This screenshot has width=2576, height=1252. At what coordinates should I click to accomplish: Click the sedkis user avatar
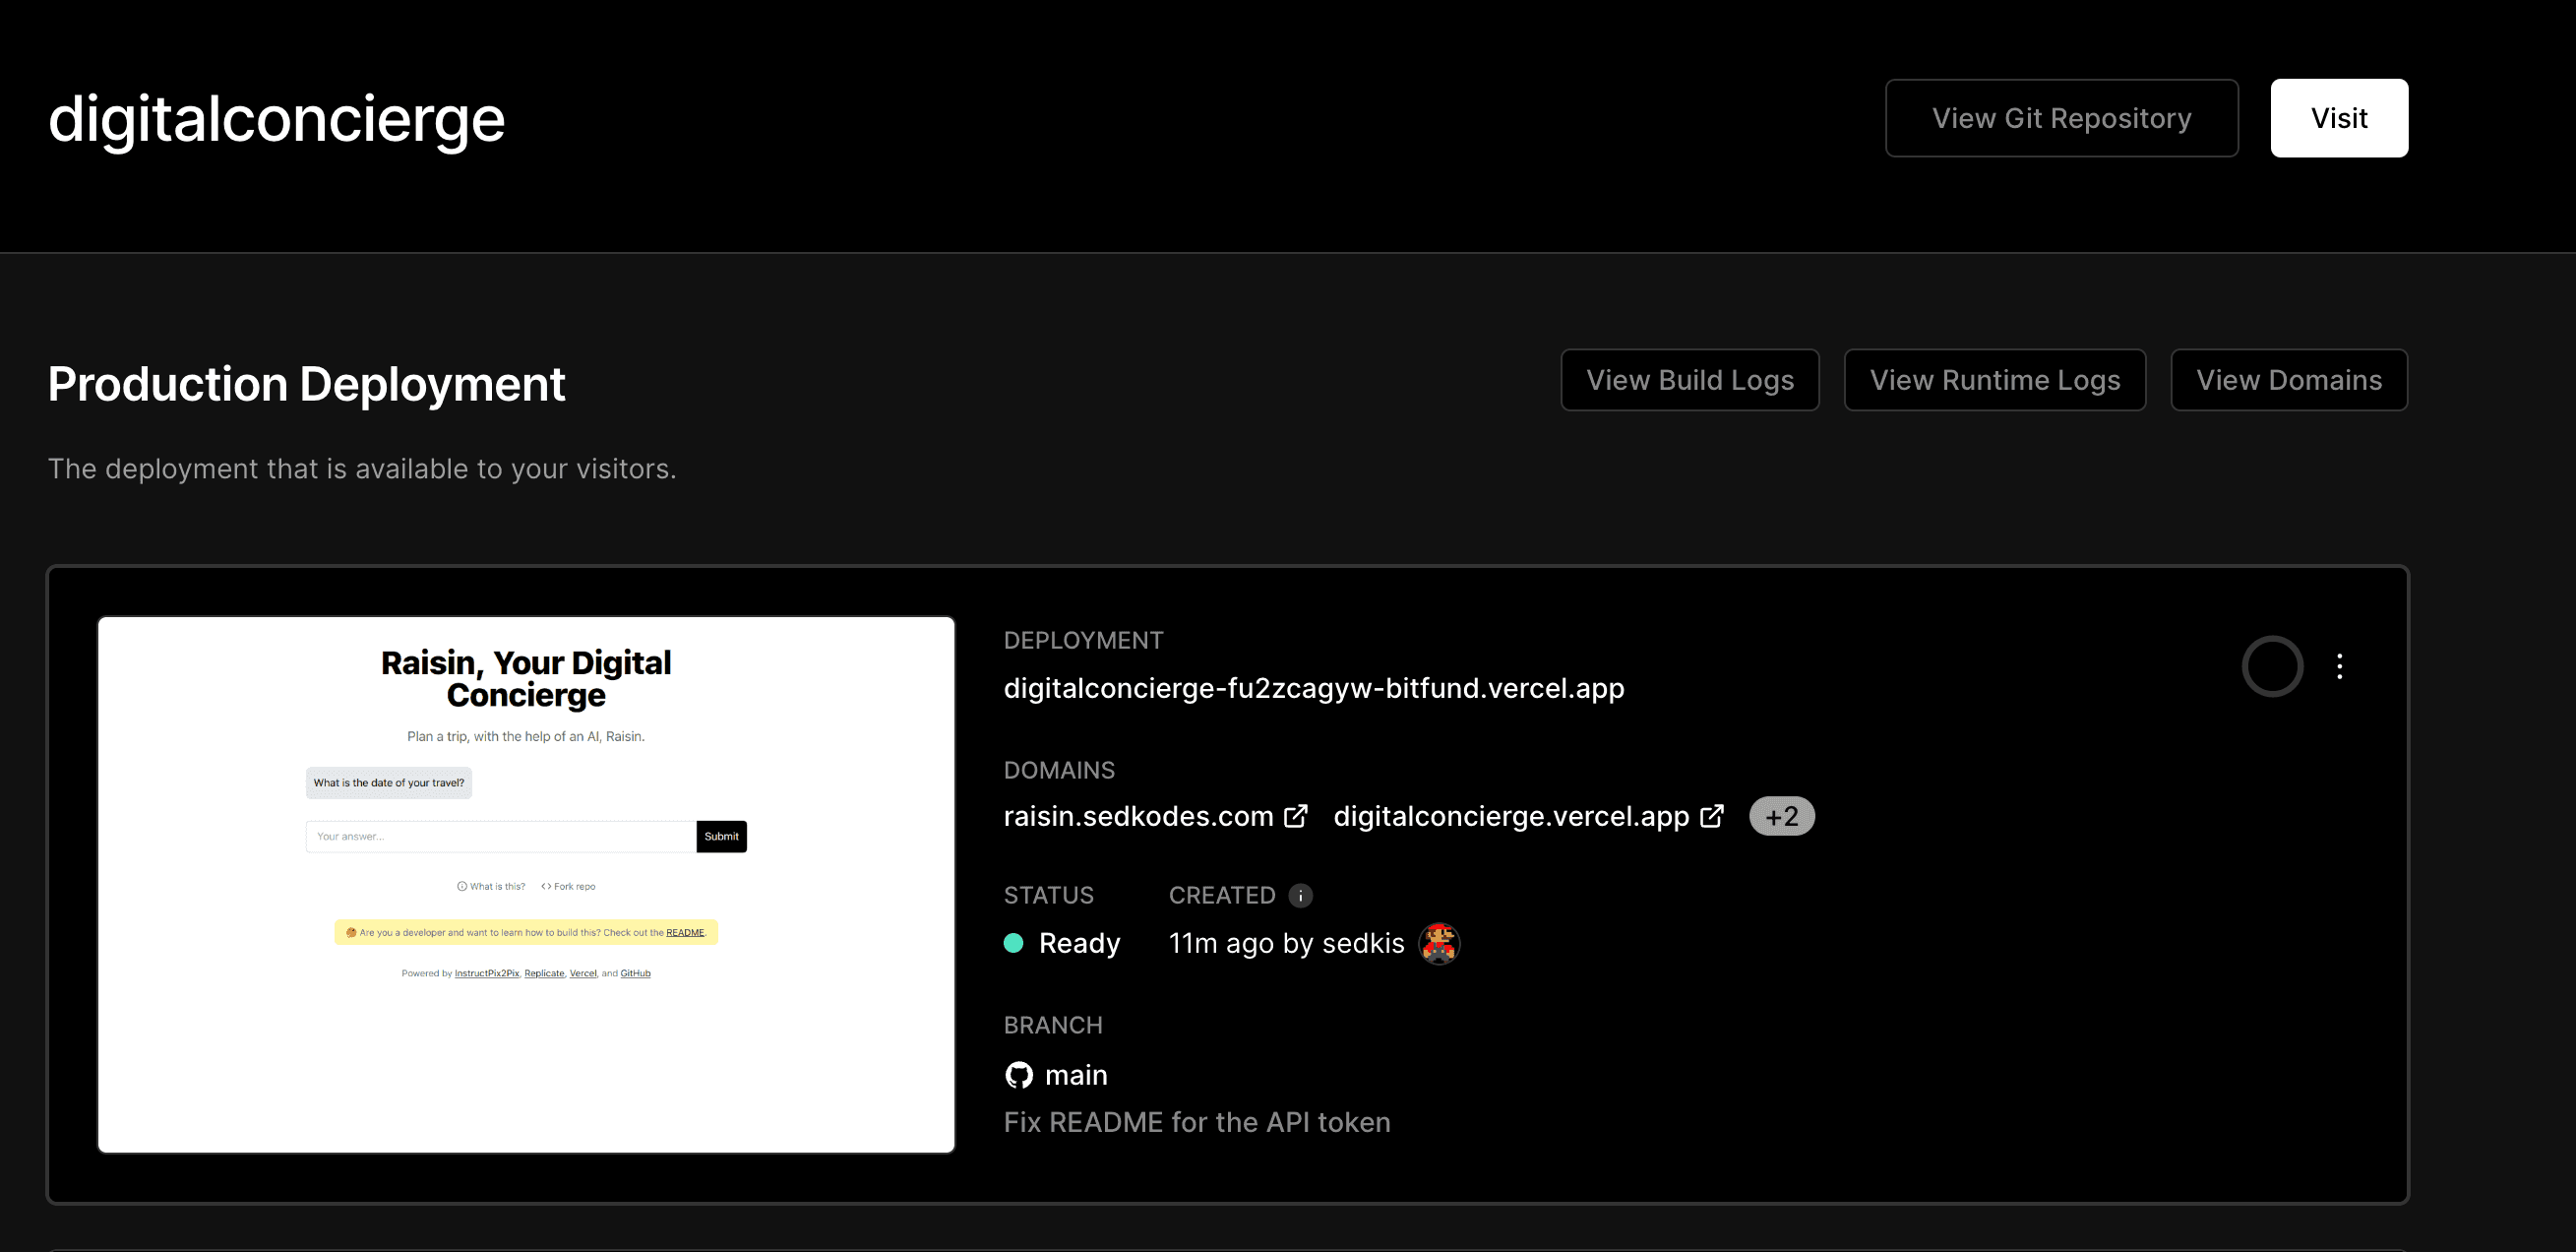pos(1439,943)
